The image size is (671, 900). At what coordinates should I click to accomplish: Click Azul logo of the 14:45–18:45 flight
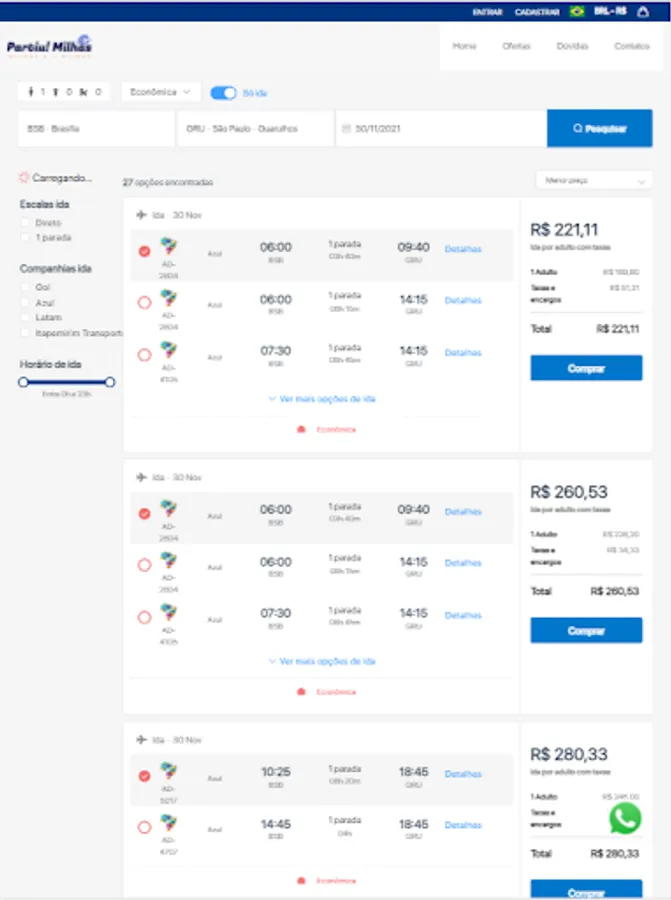(x=168, y=823)
